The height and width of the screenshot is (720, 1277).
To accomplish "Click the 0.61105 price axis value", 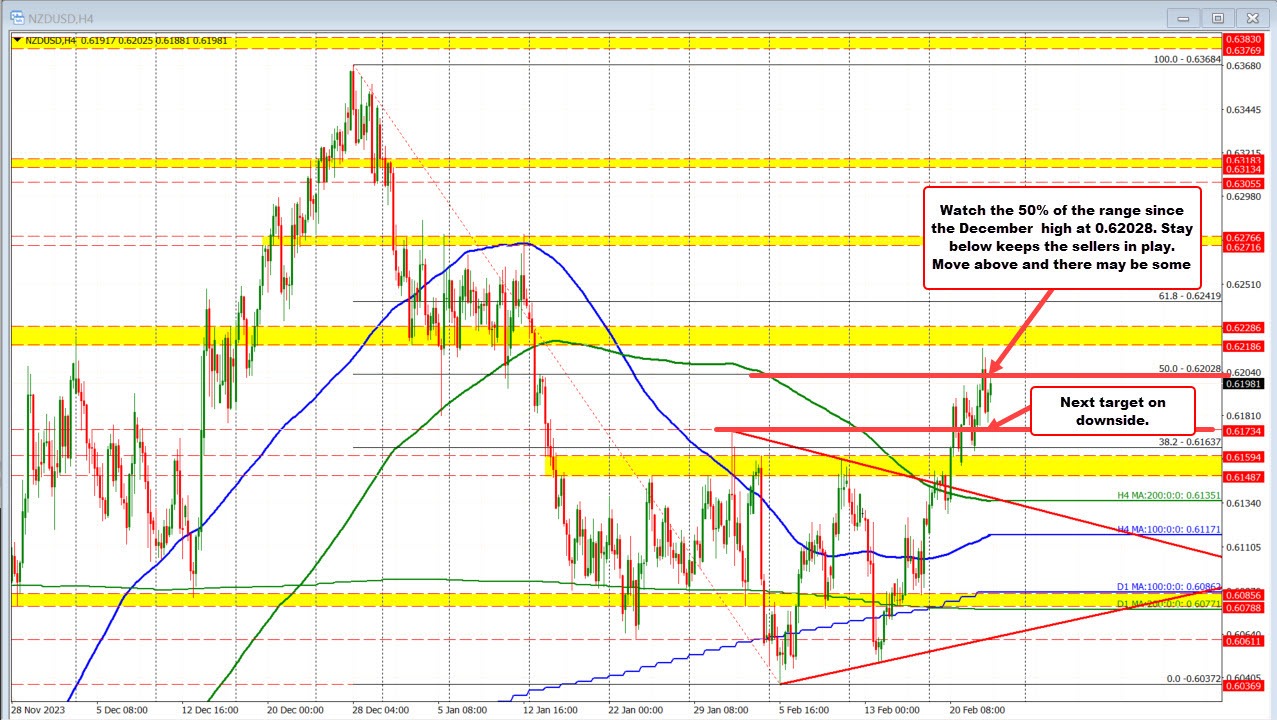I will tap(1241, 547).
